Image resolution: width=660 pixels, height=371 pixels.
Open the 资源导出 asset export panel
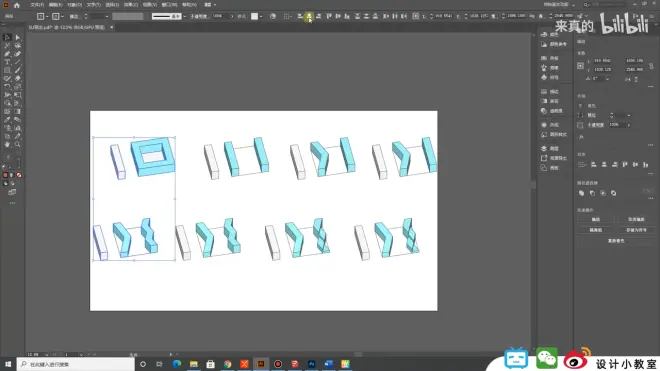[x=554, y=158]
